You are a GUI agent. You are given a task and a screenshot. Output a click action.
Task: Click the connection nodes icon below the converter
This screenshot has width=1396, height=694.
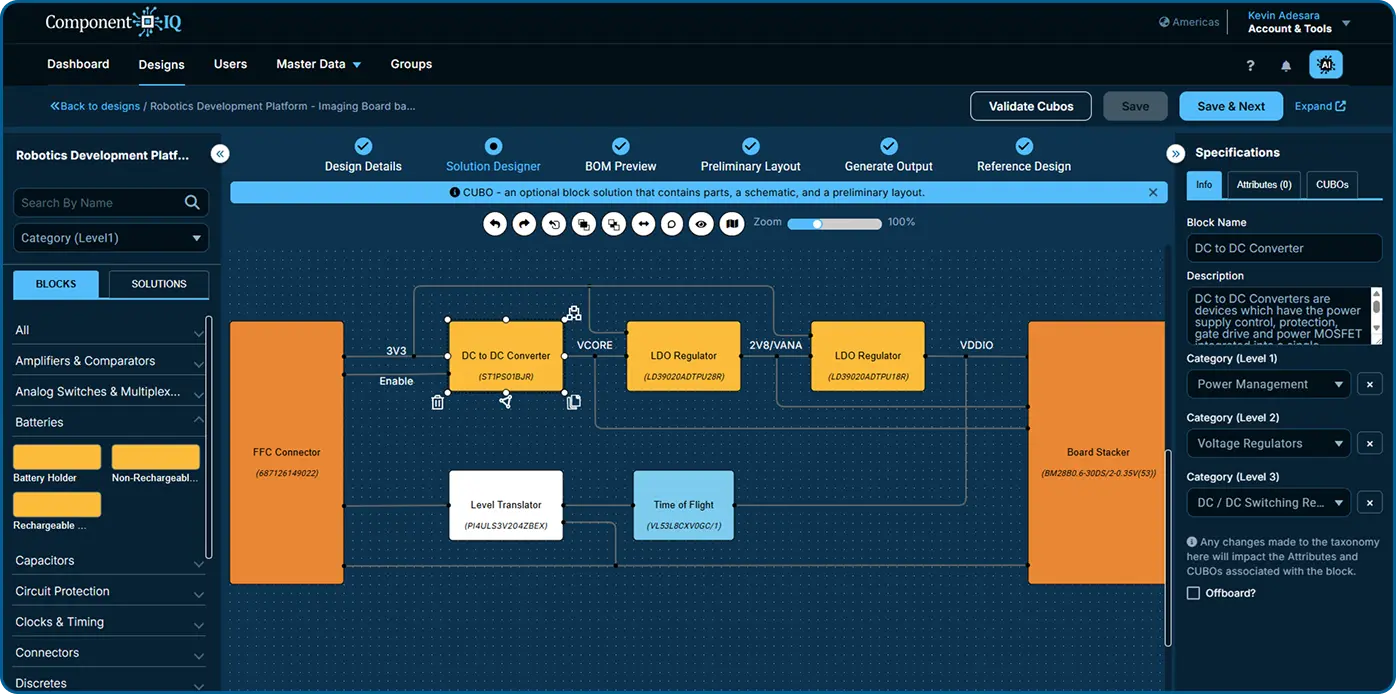pos(505,401)
